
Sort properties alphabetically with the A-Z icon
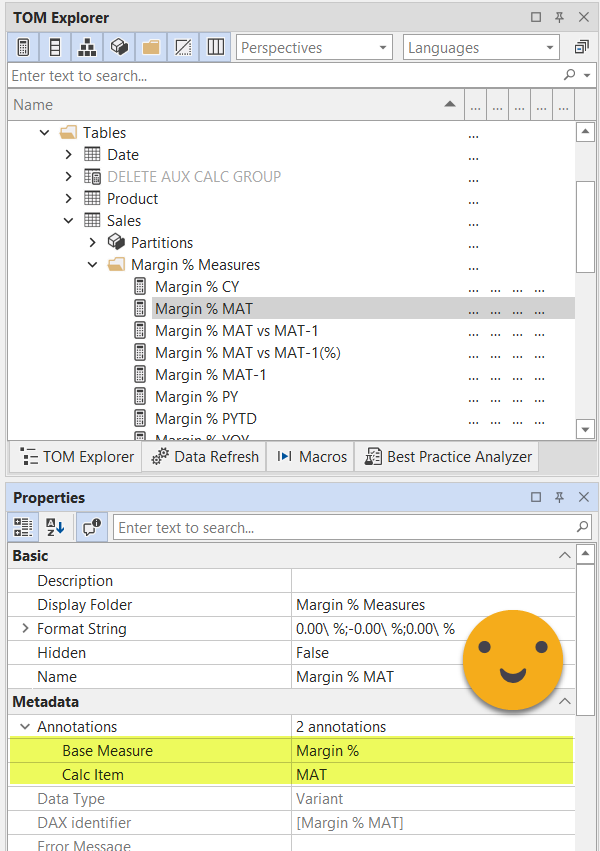click(55, 527)
